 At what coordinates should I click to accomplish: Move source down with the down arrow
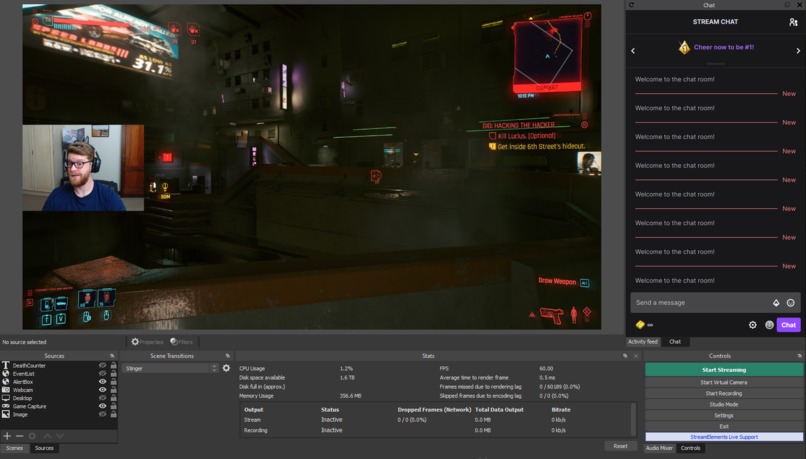point(60,436)
